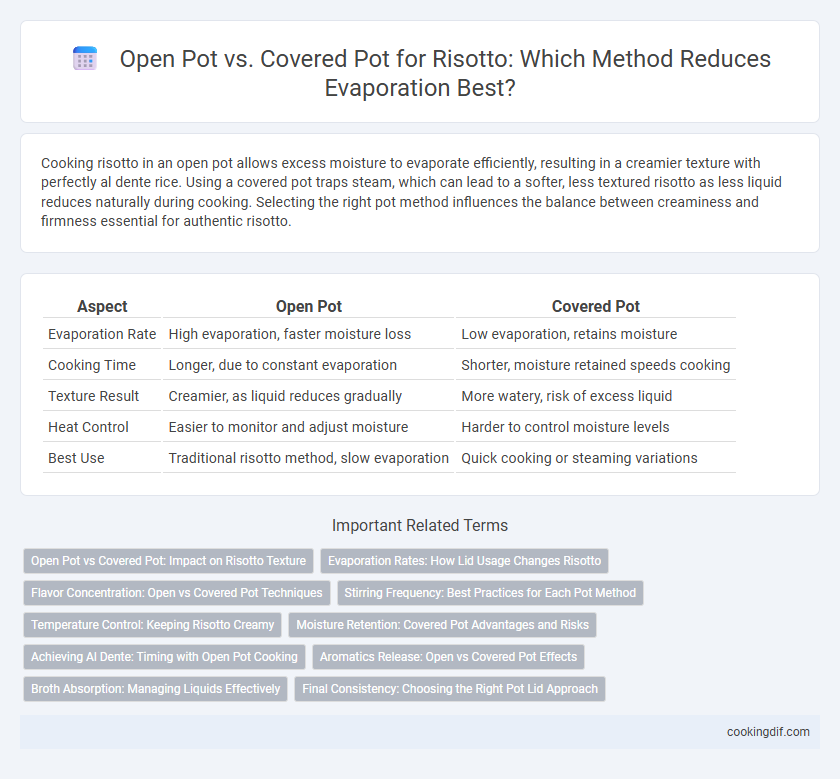Open 'Evaporation Rates: How Lid Usage Changes Risotto' tag
Screen dimensions: 840x779
coord(464,561)
